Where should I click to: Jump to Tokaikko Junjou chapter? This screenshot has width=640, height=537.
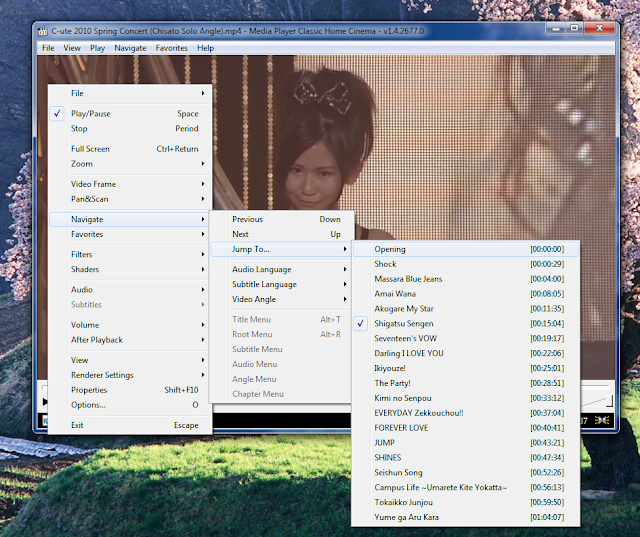[466, 502]
